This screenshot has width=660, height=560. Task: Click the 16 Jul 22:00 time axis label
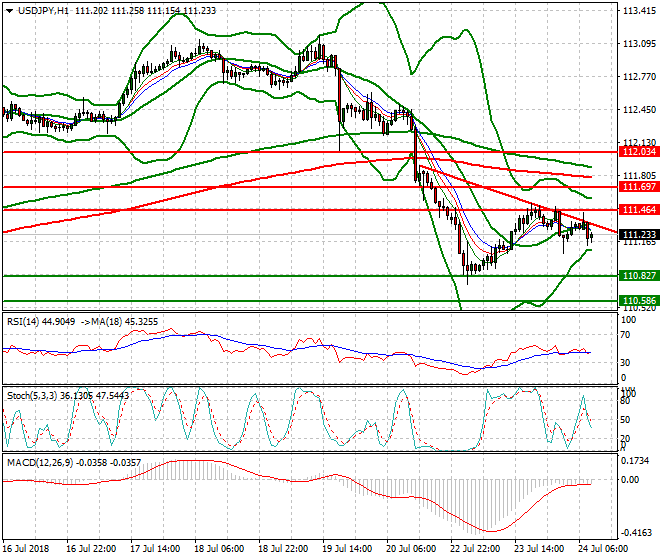(x=91, y=549)
